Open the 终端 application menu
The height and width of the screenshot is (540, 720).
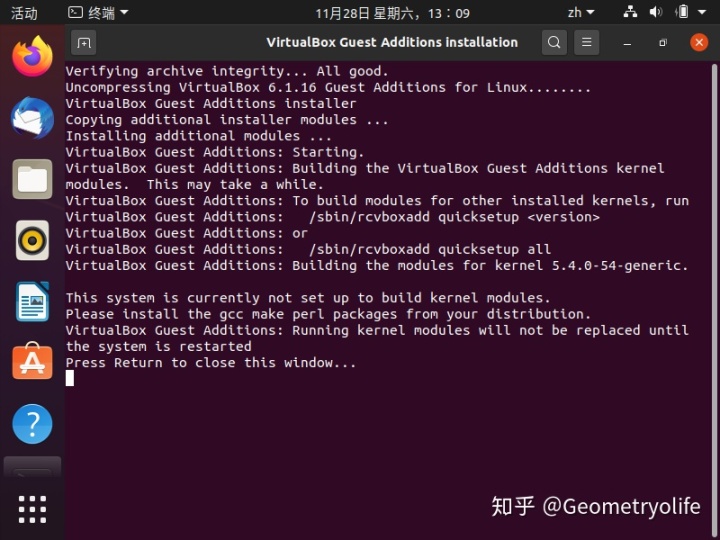coord(98,12)
